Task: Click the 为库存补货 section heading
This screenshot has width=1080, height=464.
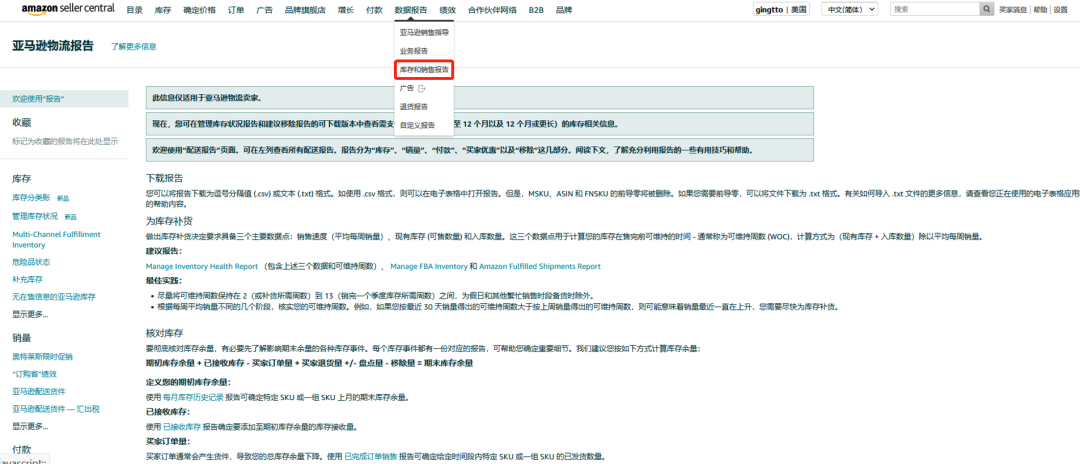Action: pos(169,220)
